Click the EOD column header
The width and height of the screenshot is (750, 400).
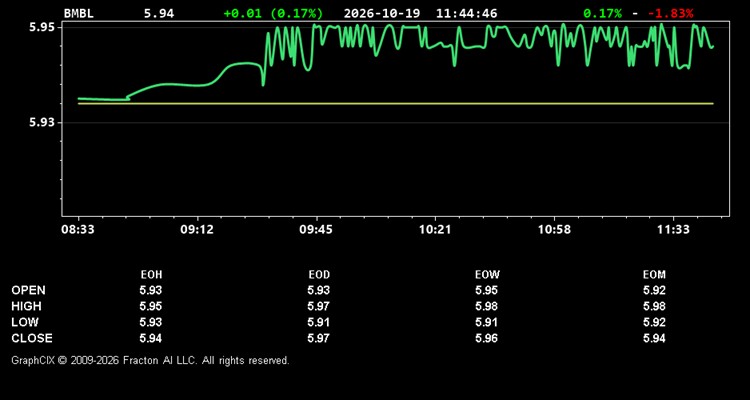tap(319, 275)
